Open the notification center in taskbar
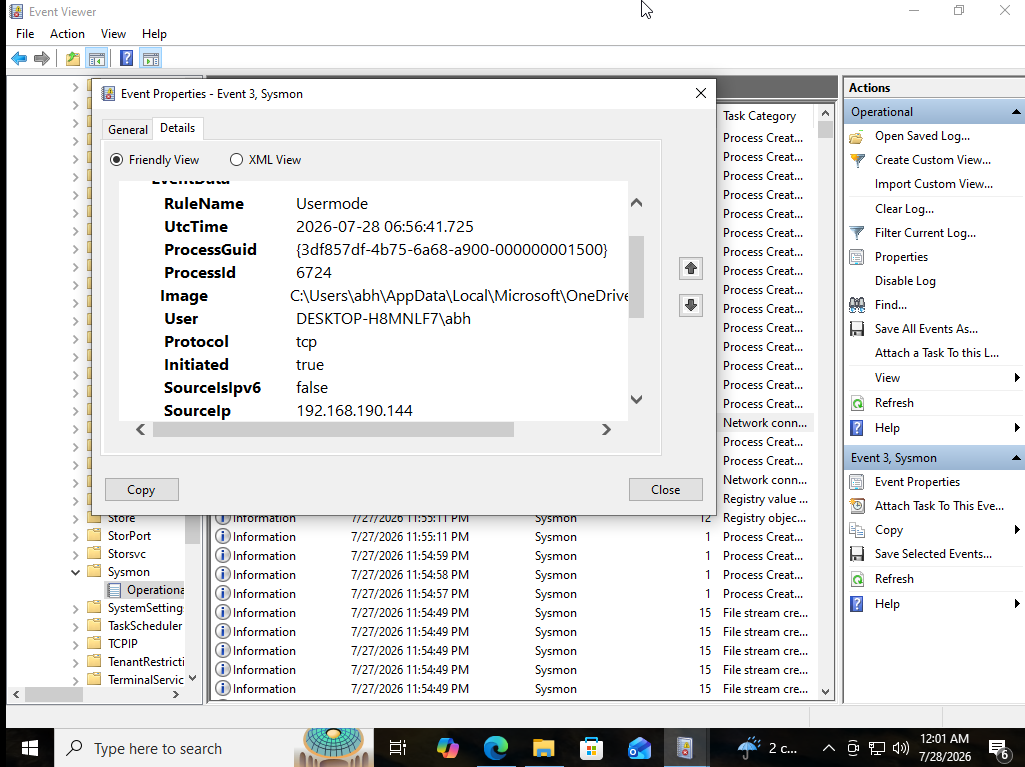Image resolution: width=1025 pixels, height=767 pixels. click(998, 748)
